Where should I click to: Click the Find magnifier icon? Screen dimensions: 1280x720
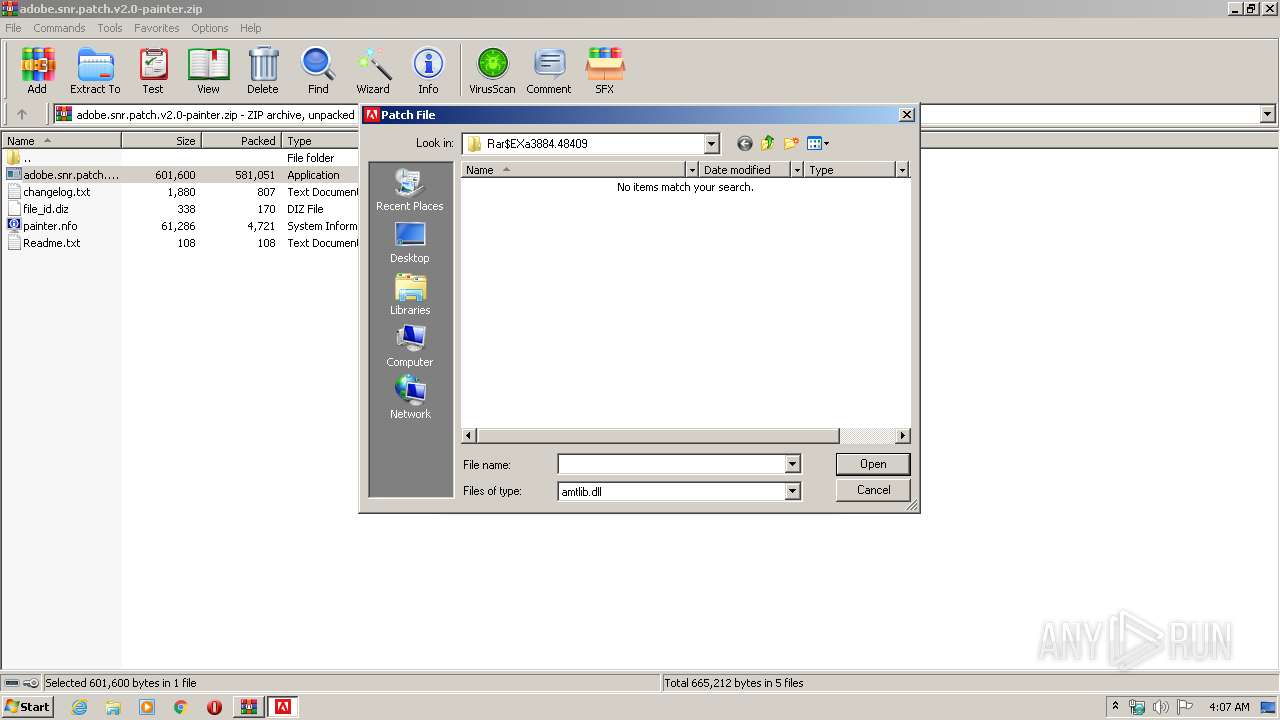pyautogui.click(x=318, y=70)
